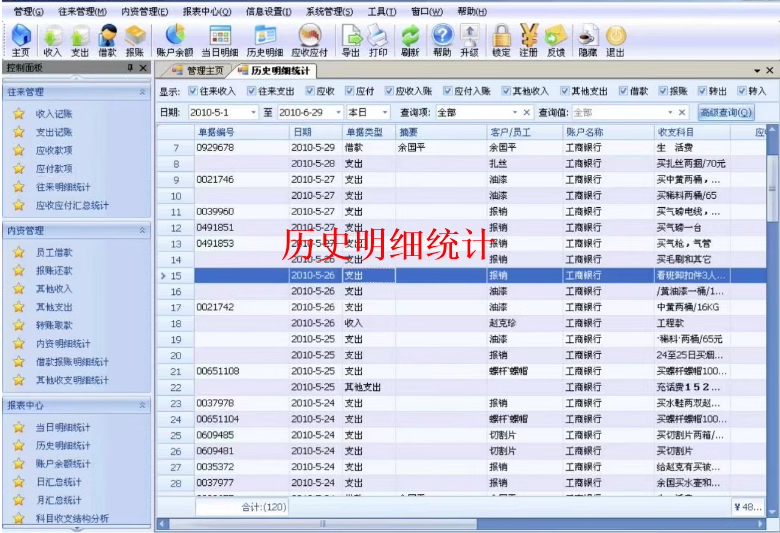Image resolution: width=780 pixels, height=533 pixels.
Task: Open the 帮助 help toolbar icon
Action: [442, 40]
